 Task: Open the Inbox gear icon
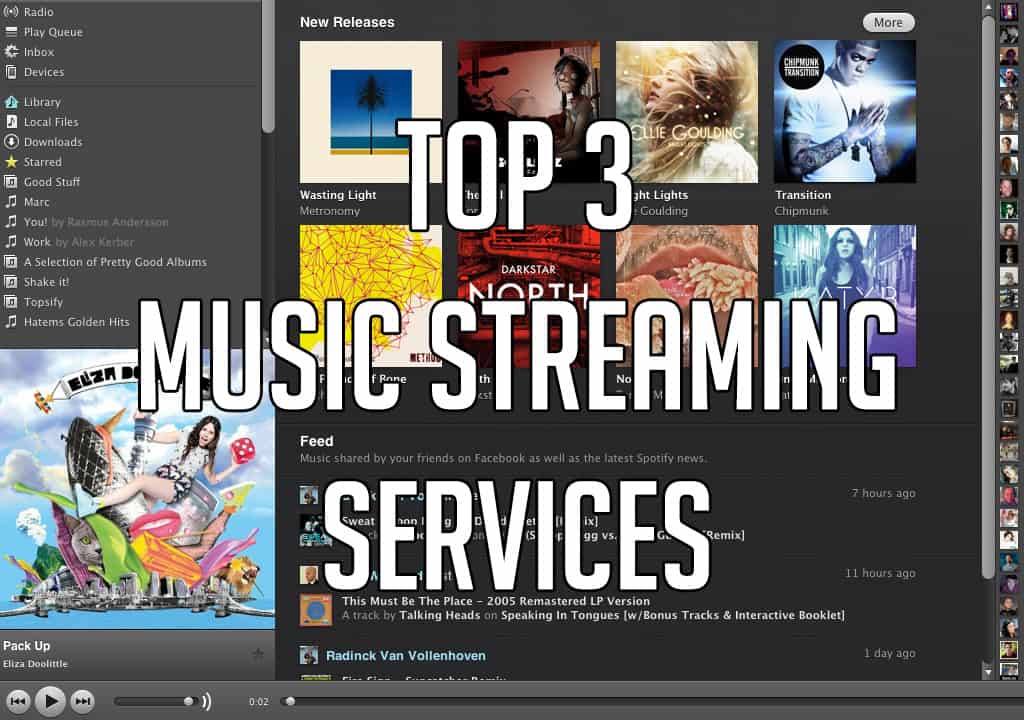point(11,52)
